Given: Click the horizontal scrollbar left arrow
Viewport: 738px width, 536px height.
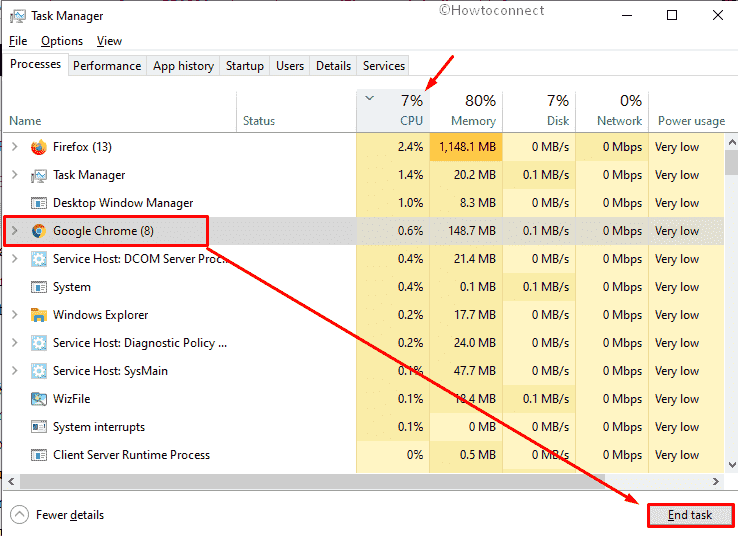Looking at the screenshot, I should (x=11, y=481).
